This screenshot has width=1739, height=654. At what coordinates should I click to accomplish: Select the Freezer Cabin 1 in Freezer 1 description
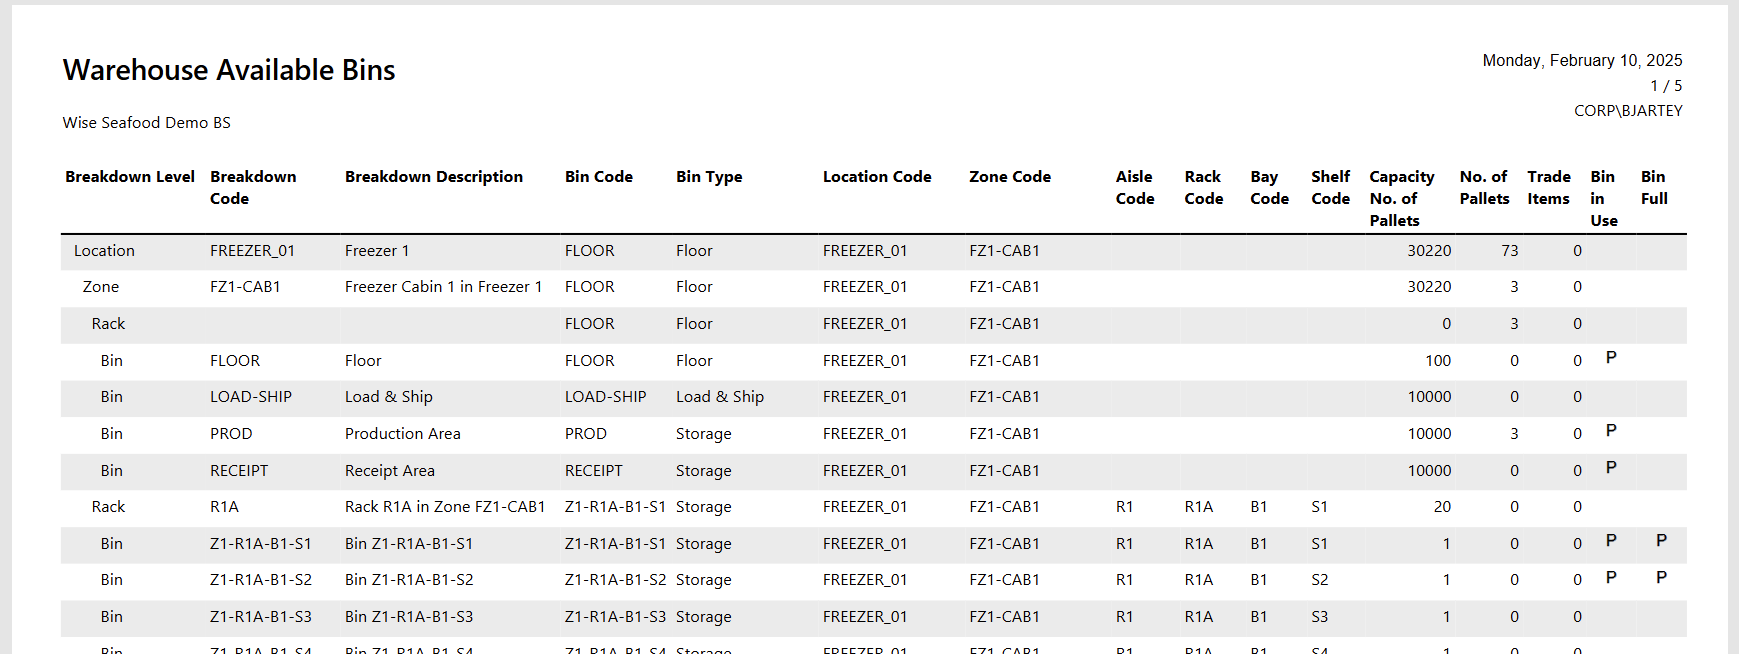(x=443, y=287)
